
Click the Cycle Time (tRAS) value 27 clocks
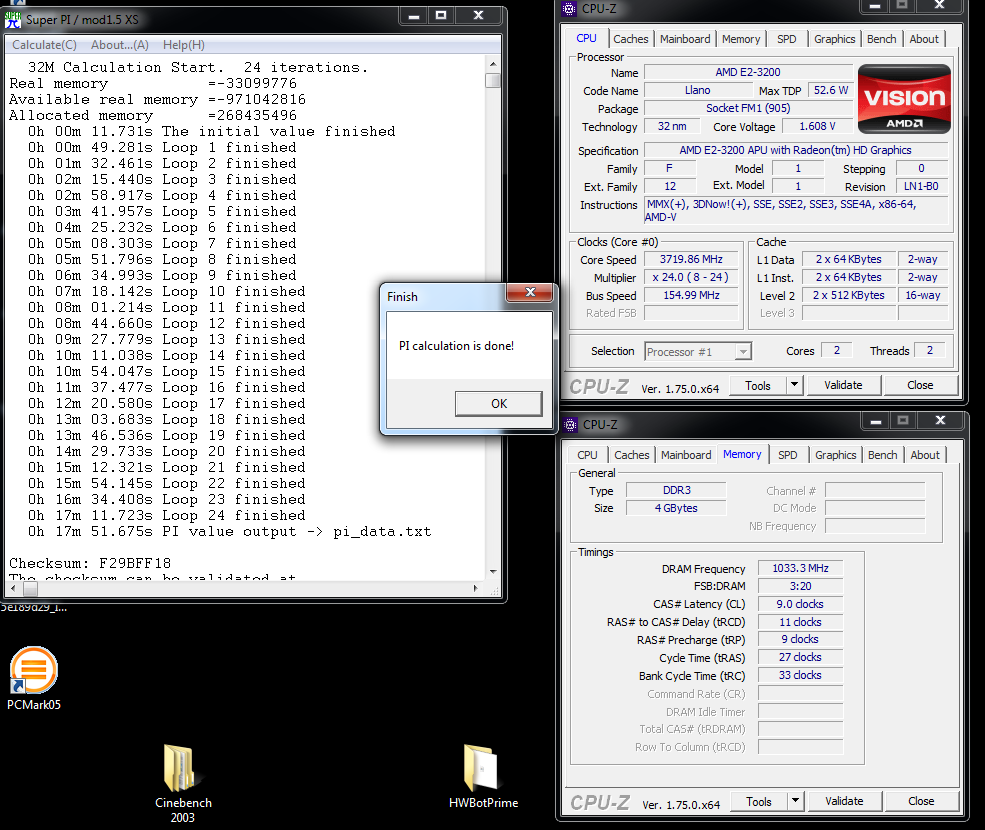click(x=800, y=657)
